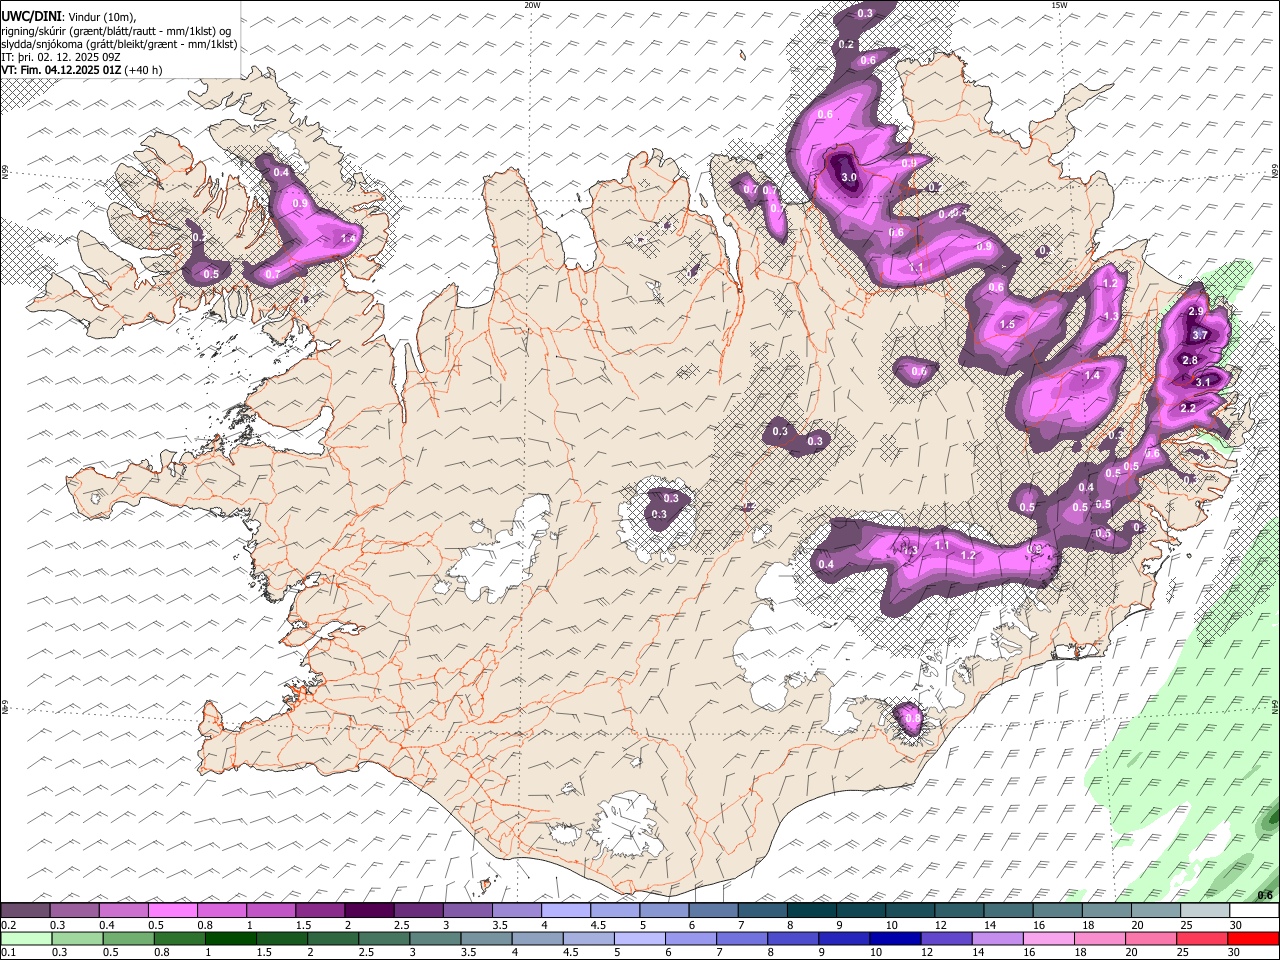
Task: Click the 15W longitude label
Action: click(1060, 5)
